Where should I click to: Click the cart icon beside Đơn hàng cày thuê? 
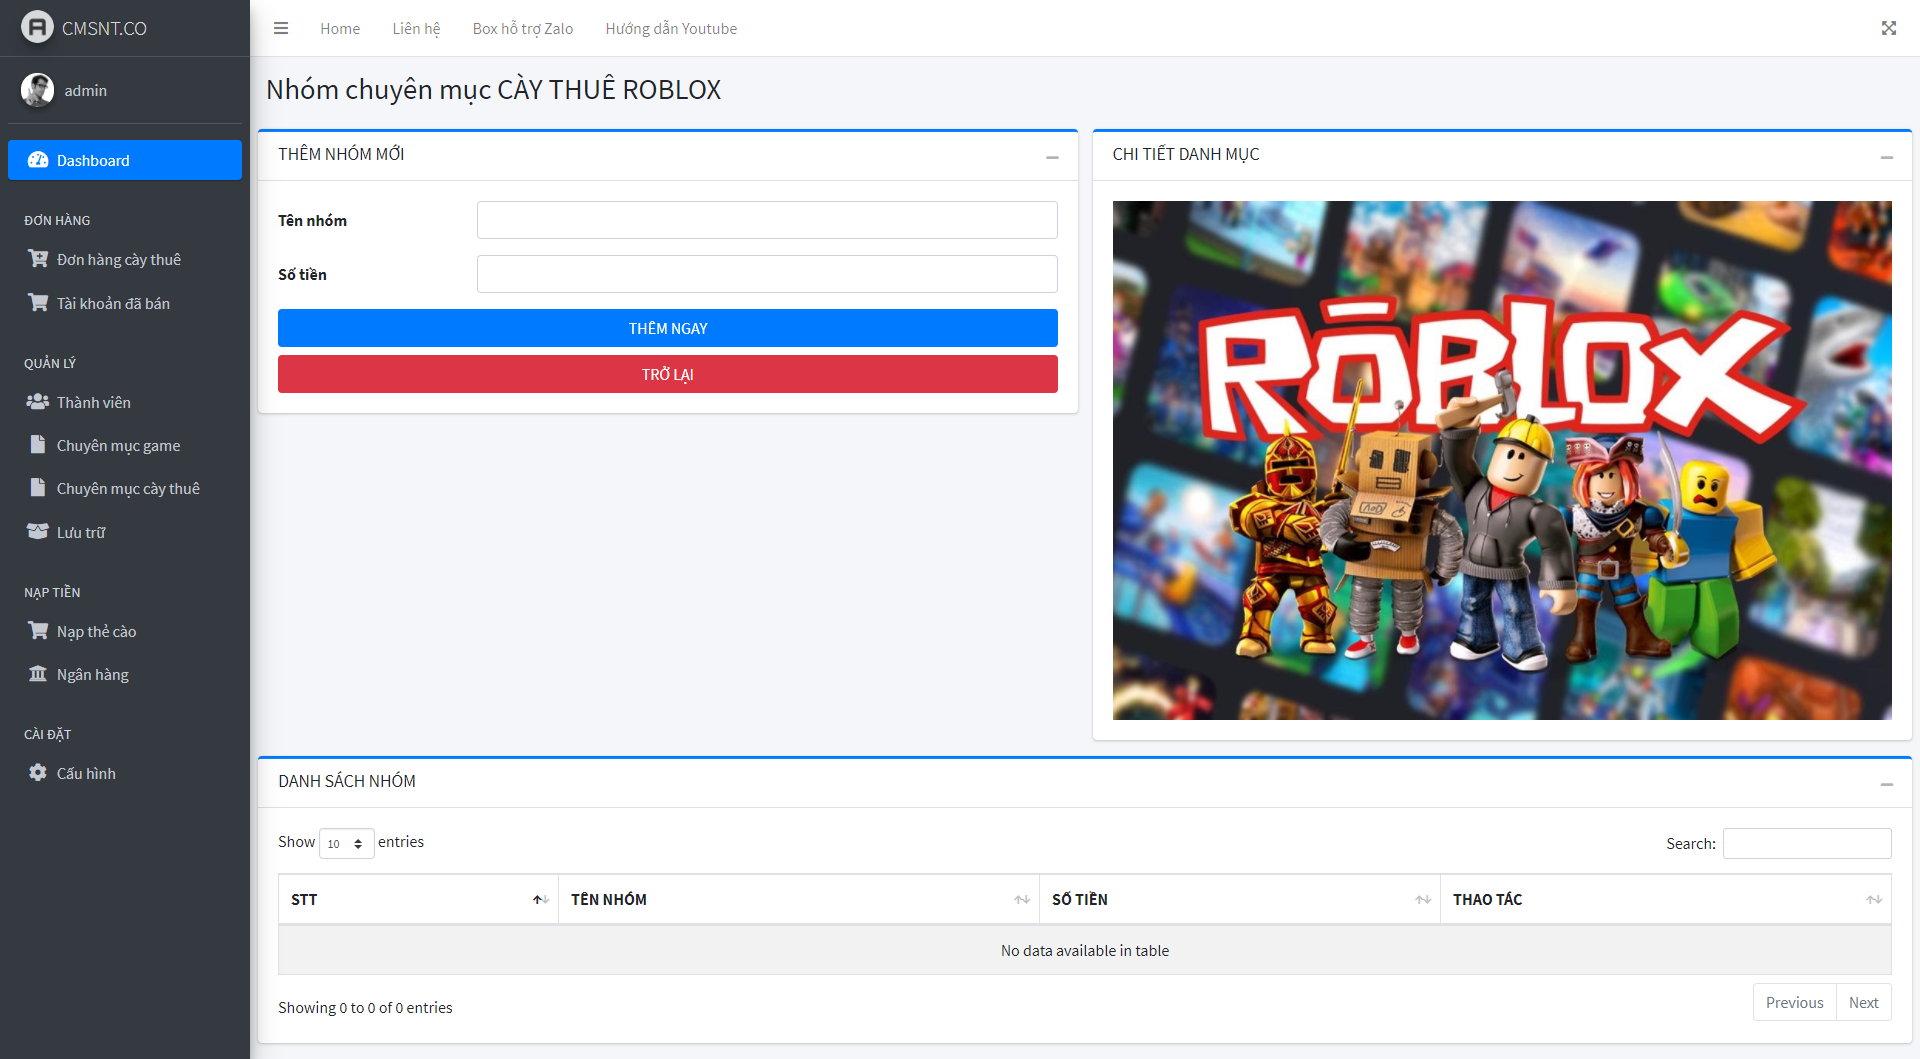38,259
